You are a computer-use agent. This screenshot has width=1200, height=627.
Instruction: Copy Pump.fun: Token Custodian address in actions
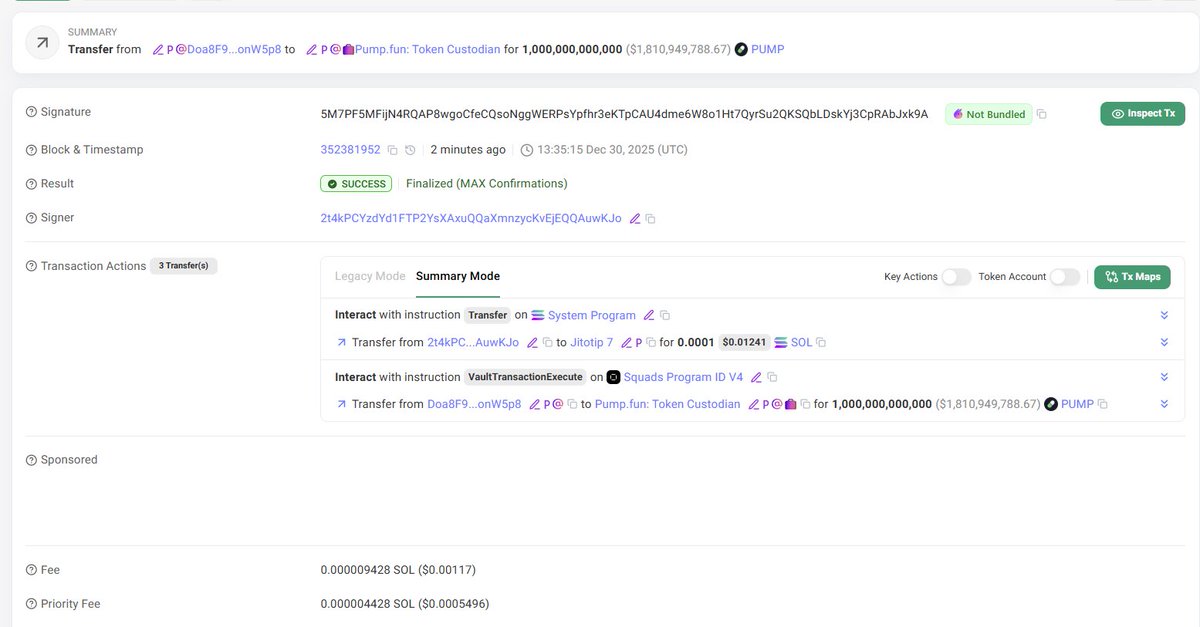pyautogui.click(x=806, y=404)
